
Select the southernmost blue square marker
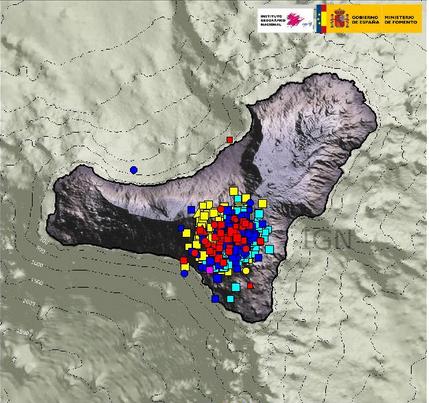(x=215, y=299)
